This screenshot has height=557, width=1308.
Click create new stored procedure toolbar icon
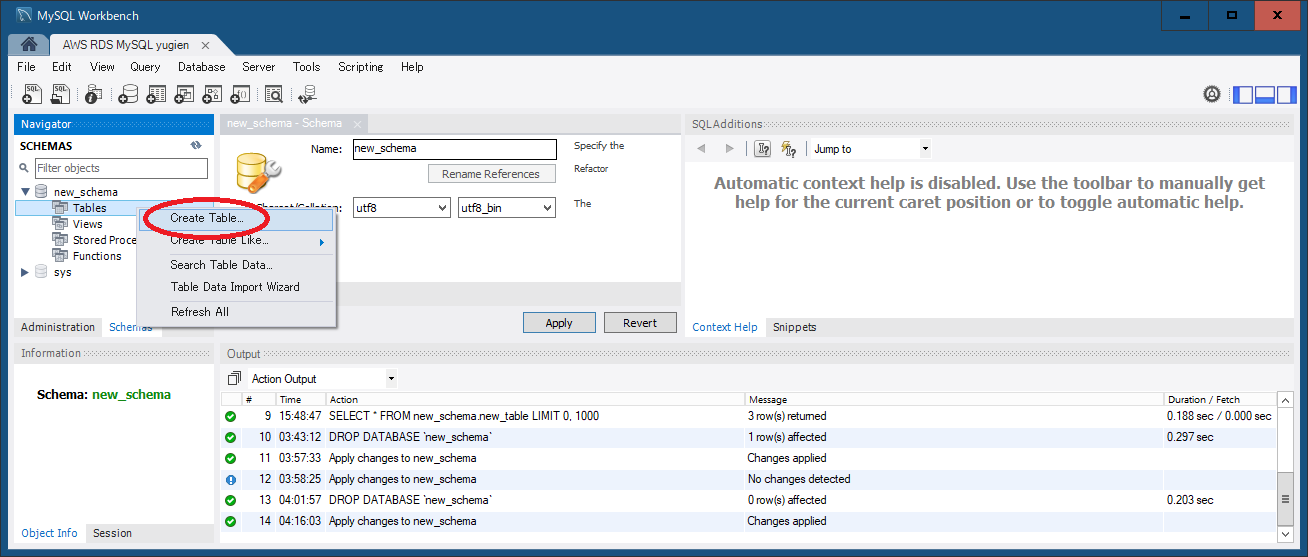[x=212, y=94]
